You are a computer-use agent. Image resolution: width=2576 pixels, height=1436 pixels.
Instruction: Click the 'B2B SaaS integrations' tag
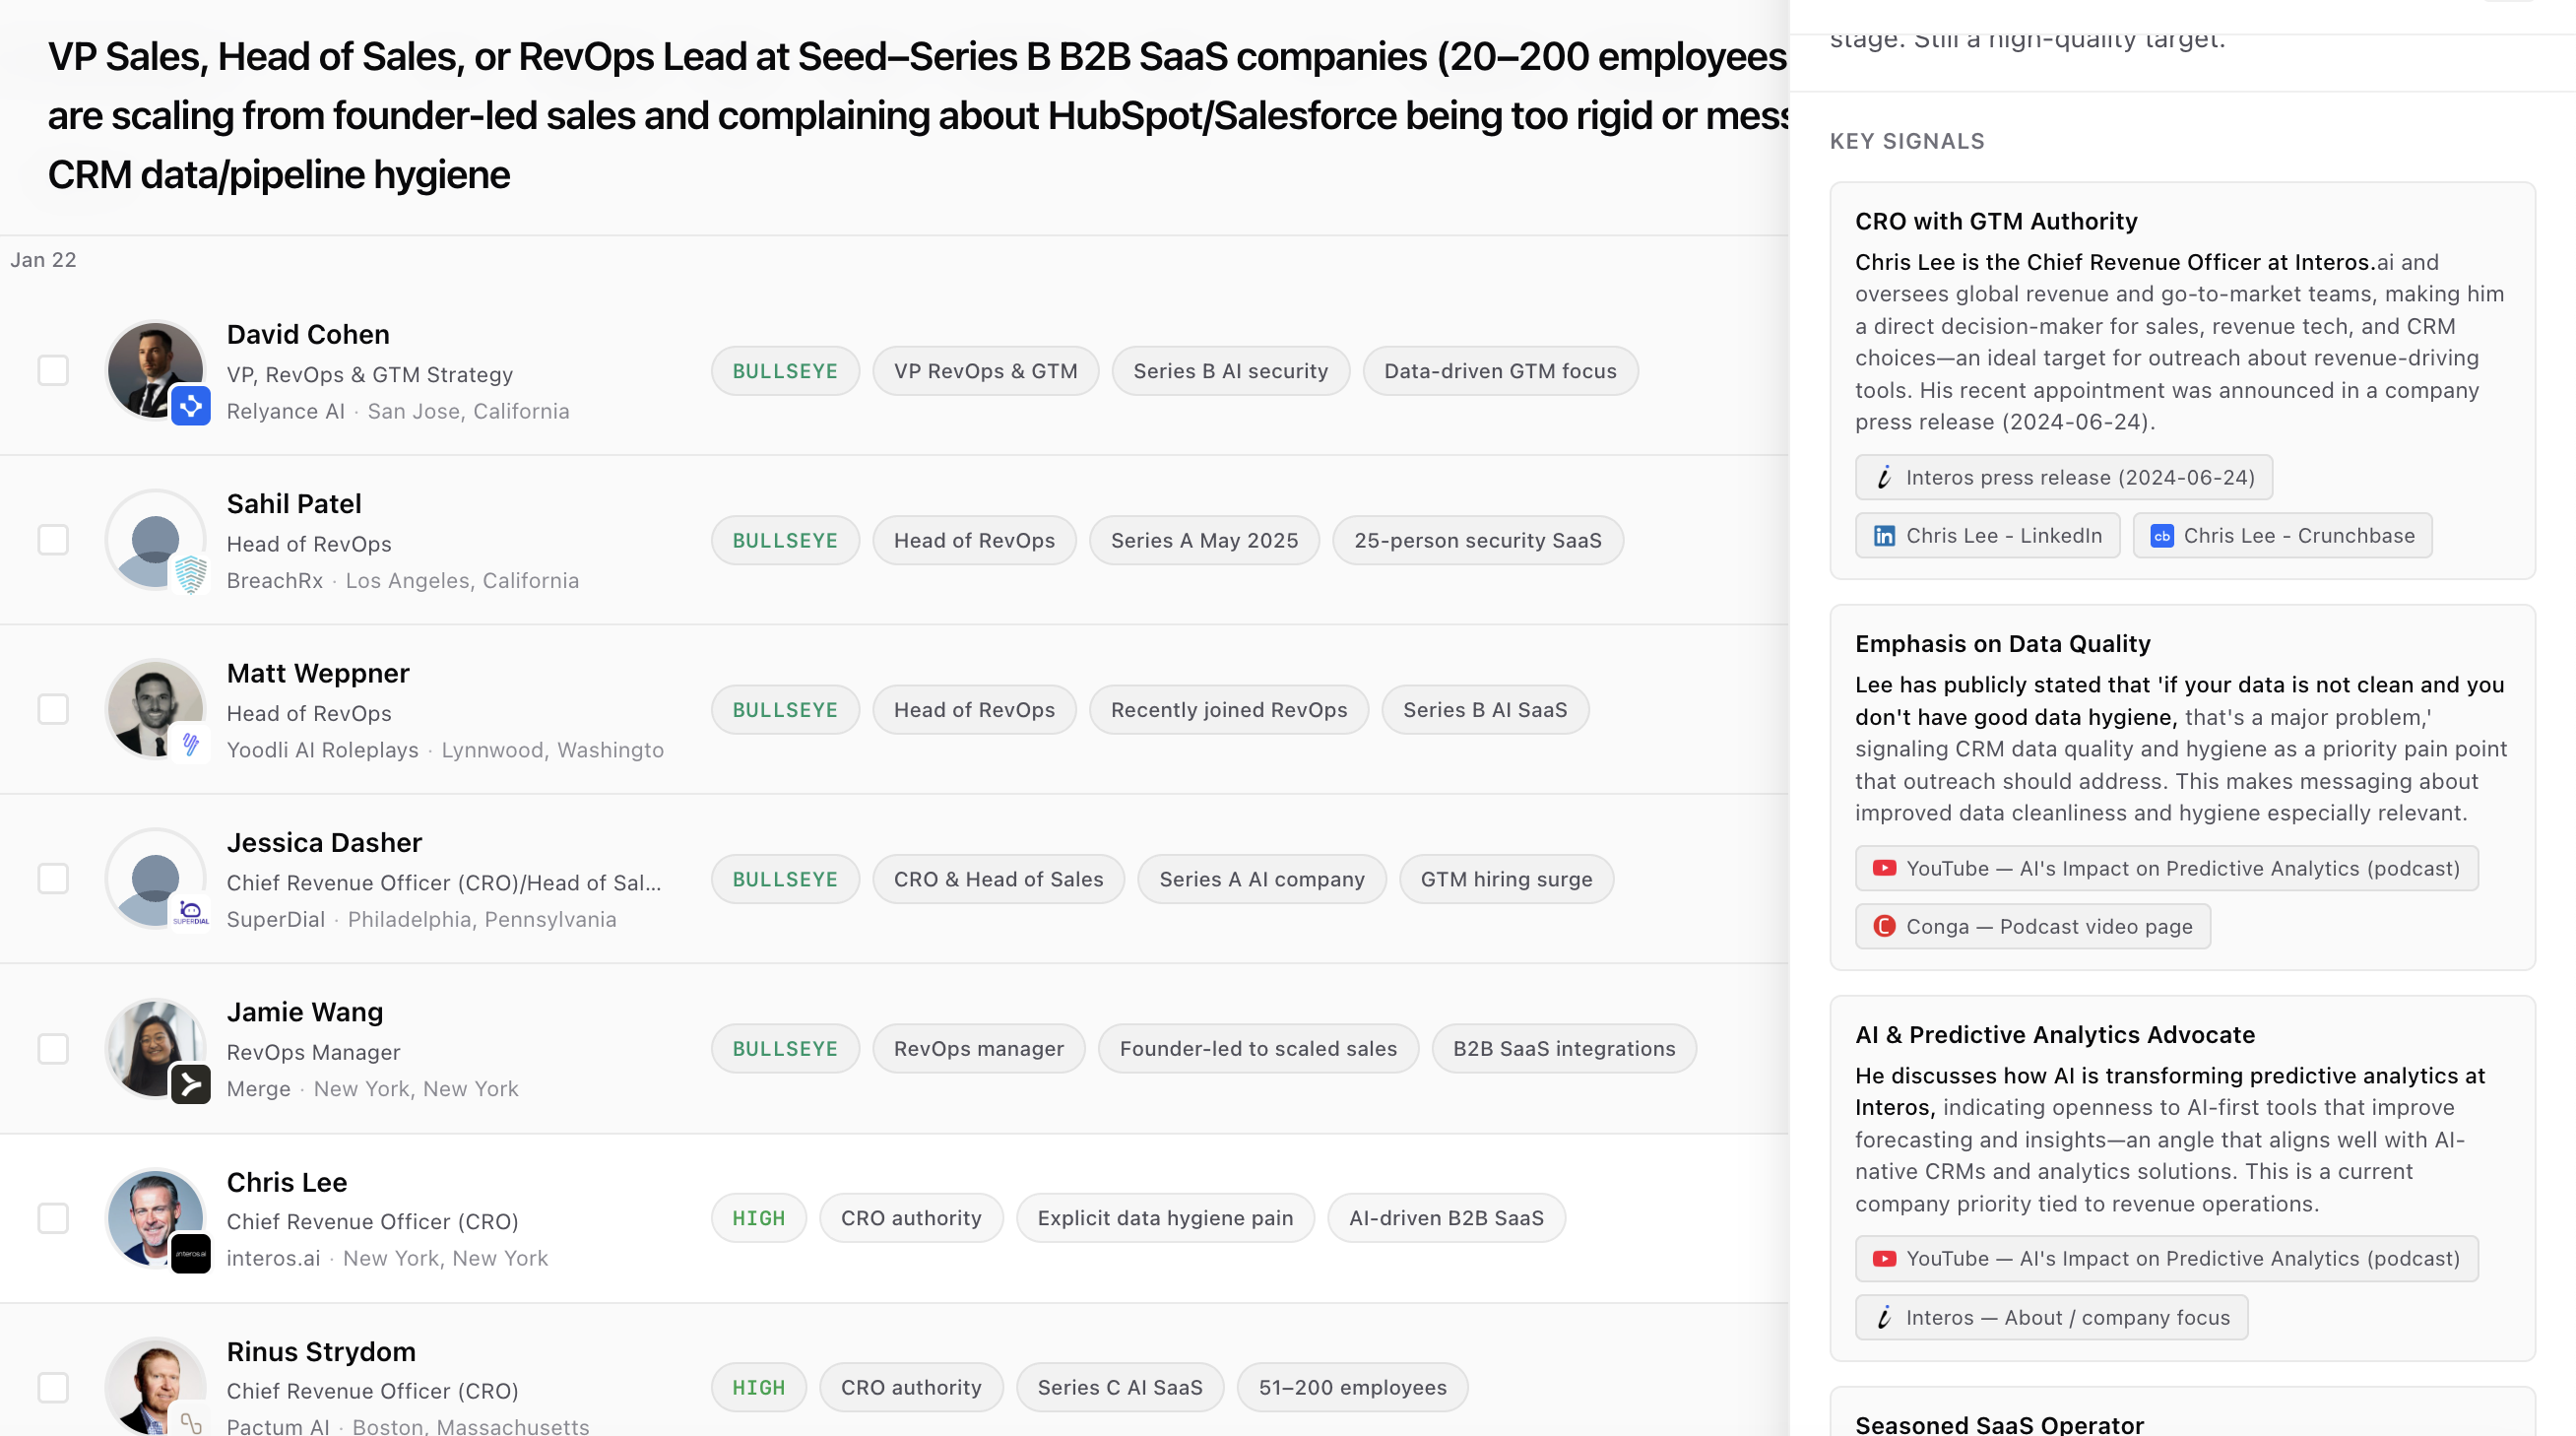pos(1564,1049)
